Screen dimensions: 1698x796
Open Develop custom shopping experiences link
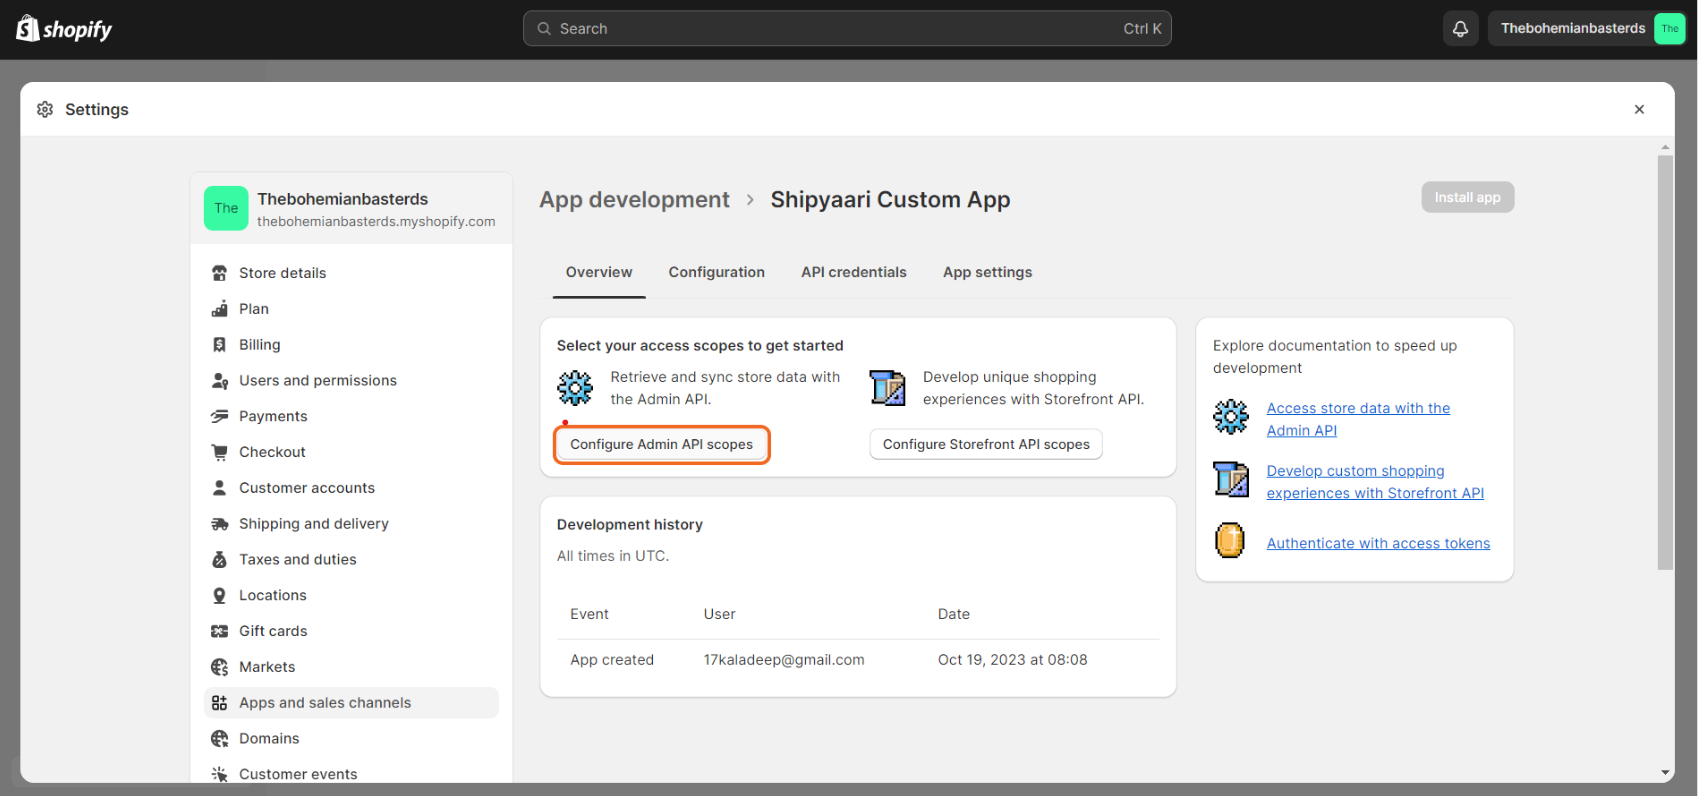[1375, 482]
